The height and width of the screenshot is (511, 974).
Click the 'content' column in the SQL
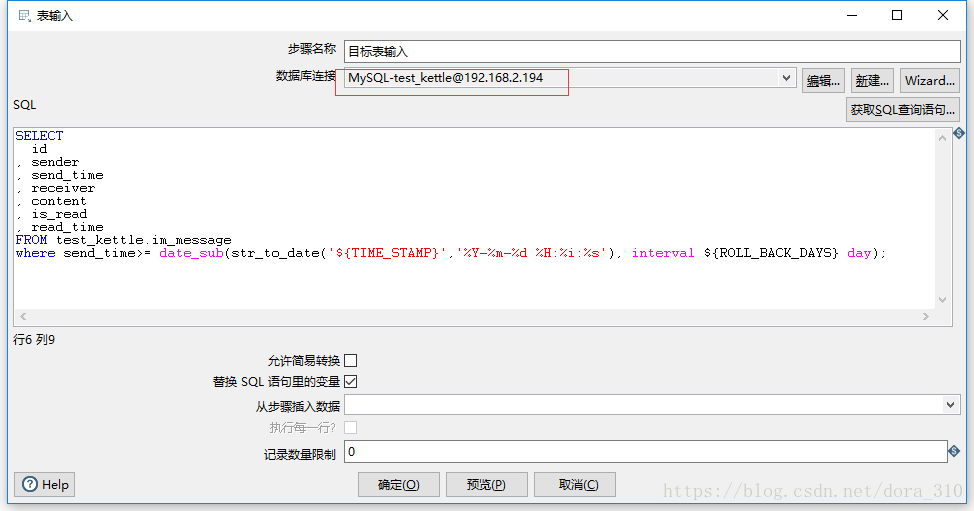tap(59, 201)
